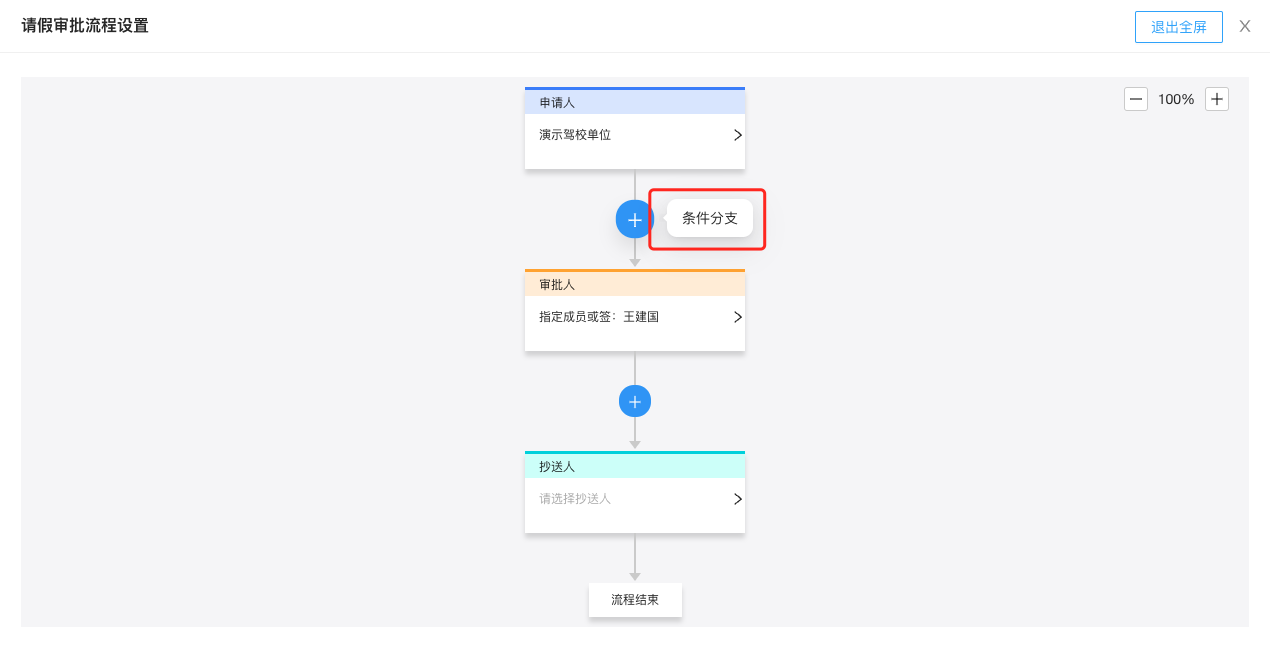Zoom out with the minus icon

pyautogui.click(x=1136, y=99)
